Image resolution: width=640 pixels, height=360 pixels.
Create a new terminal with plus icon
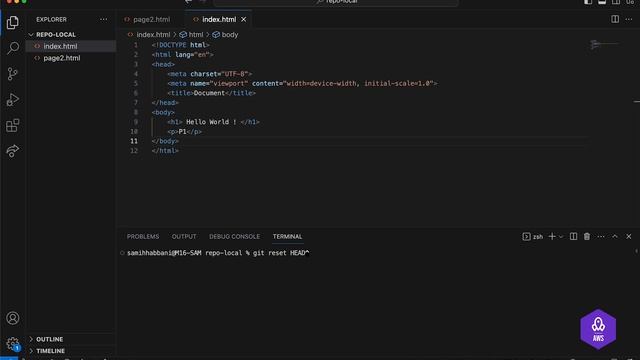(552, 236)
